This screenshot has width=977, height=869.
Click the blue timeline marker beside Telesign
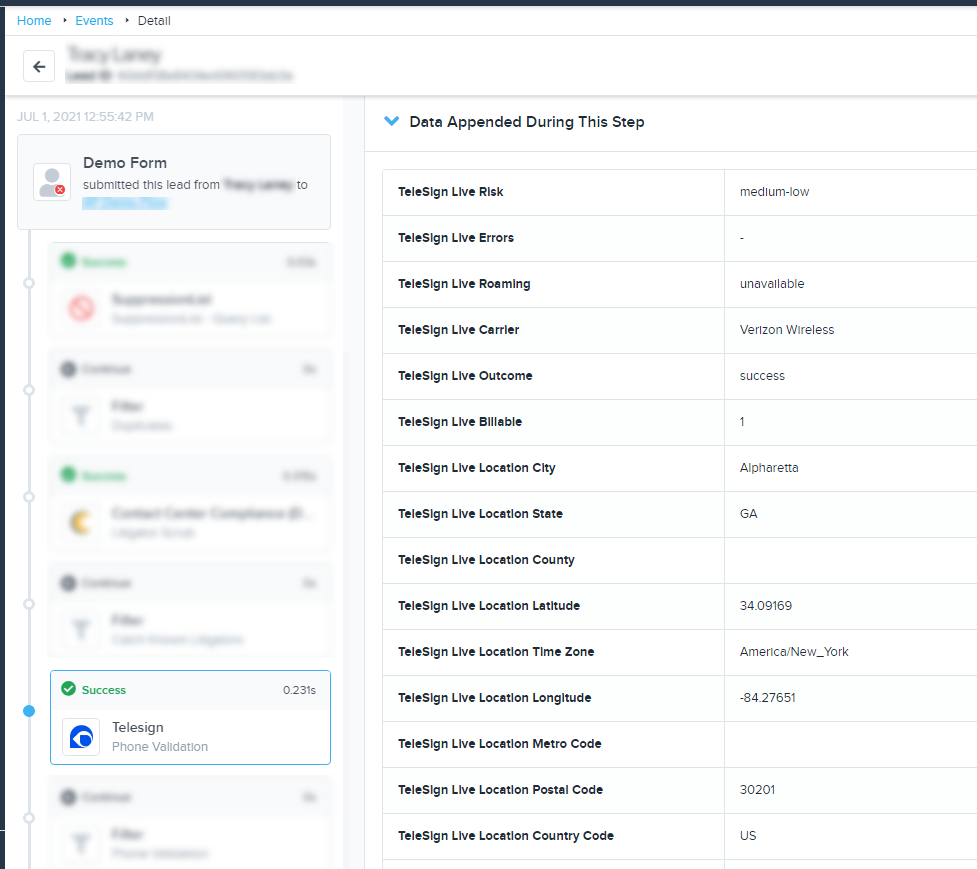pos(28,711)
